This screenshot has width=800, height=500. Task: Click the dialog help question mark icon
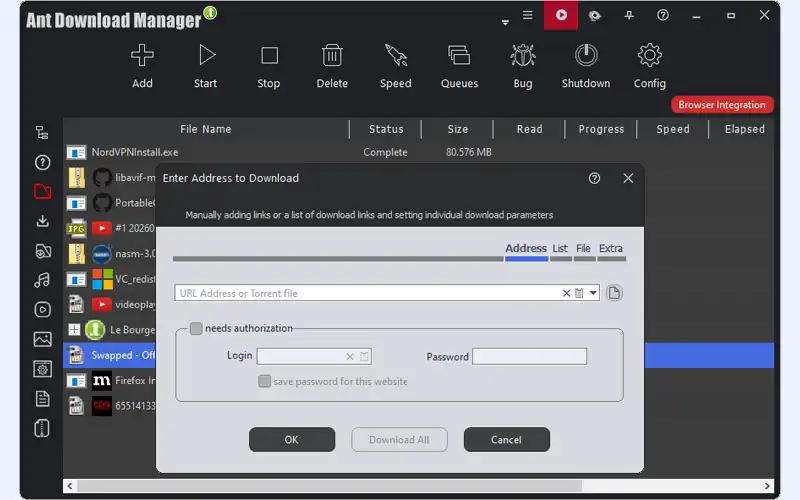(x=594, y=178)
